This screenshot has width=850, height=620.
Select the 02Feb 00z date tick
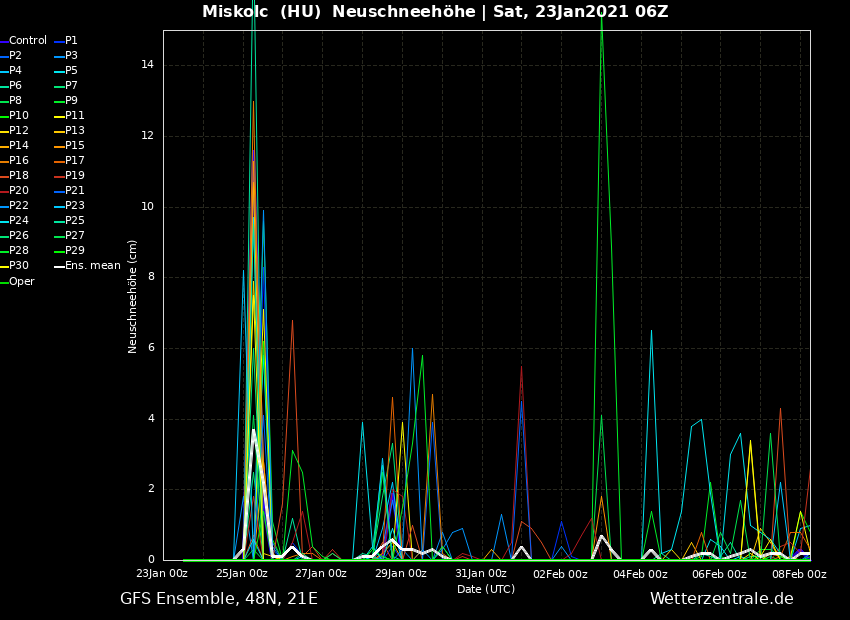pos(560,574)
